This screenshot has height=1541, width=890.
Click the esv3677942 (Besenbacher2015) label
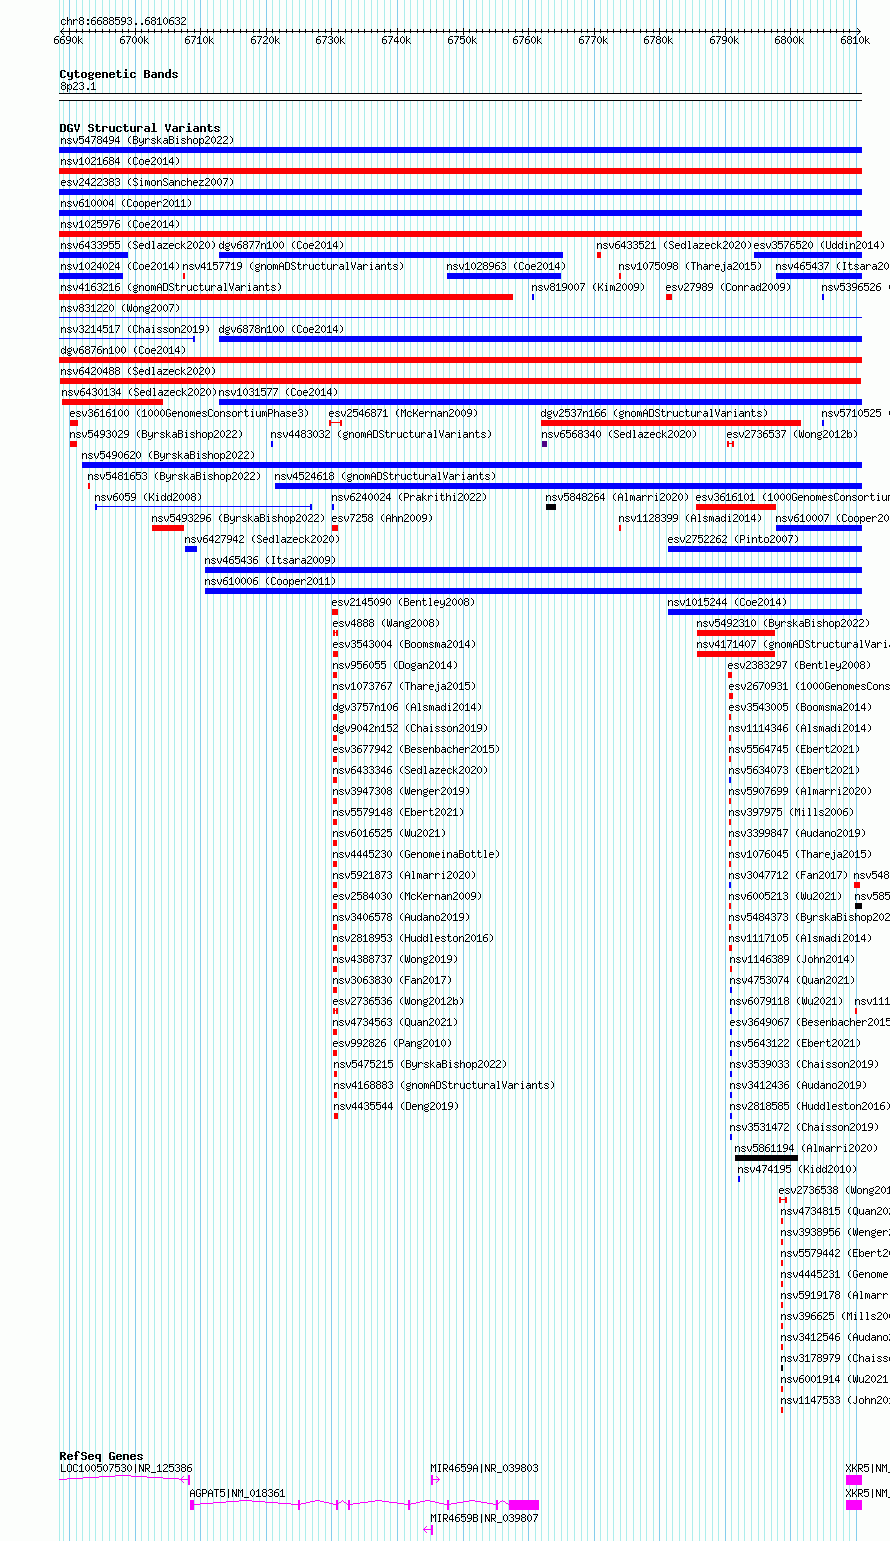point(416,749)
